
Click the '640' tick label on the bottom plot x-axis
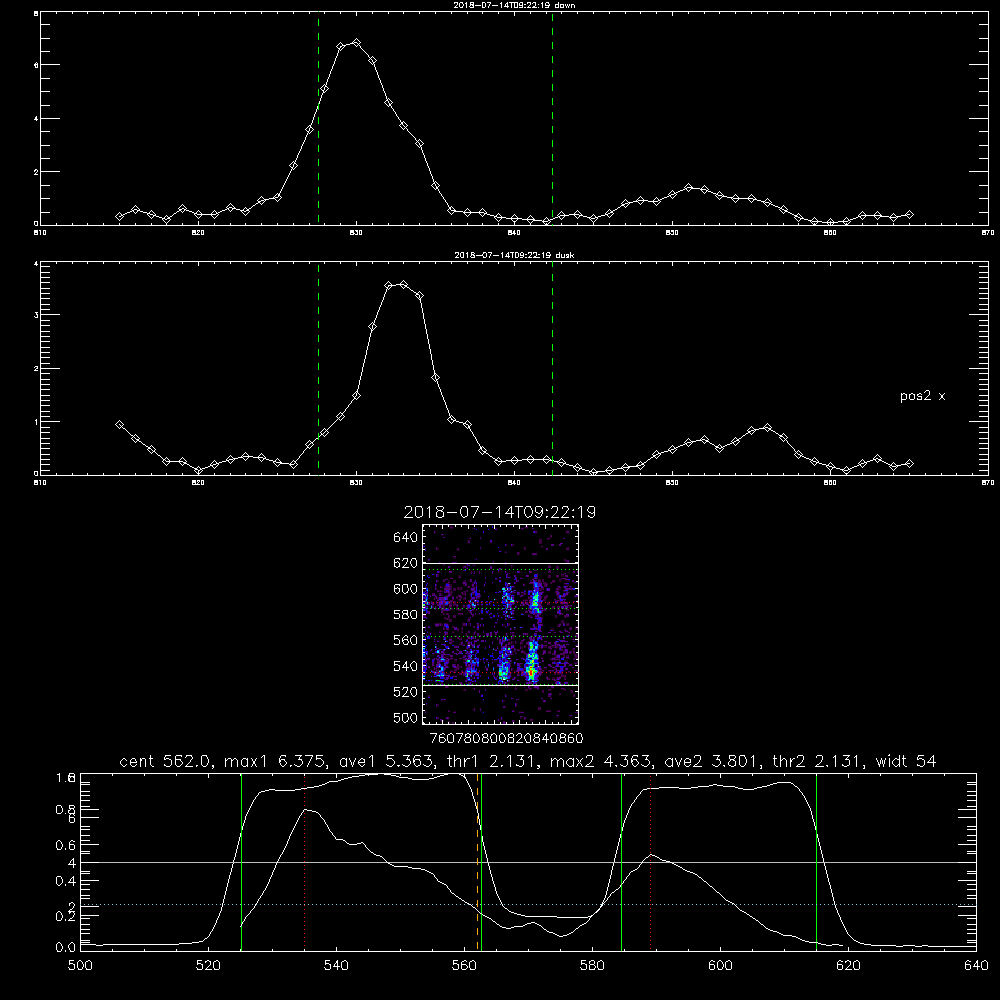click(976, 966)
